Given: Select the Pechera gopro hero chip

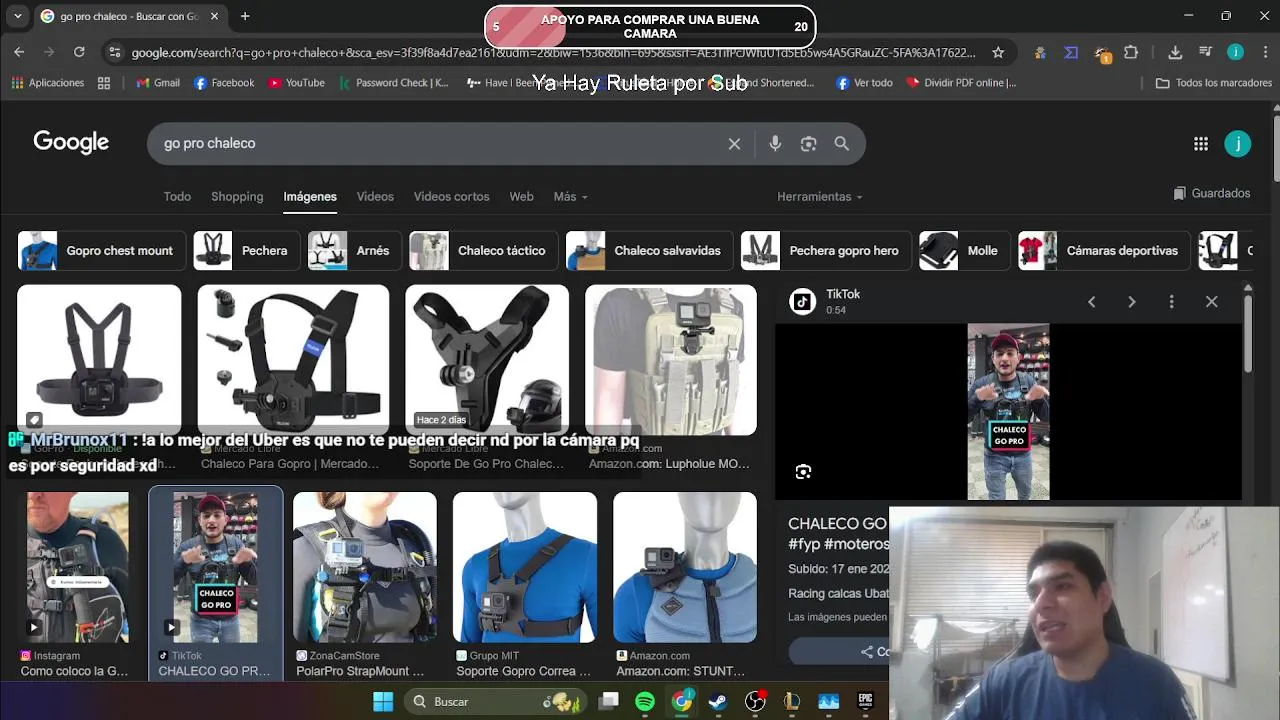Looking at the screenshot, I should point(825,251).
